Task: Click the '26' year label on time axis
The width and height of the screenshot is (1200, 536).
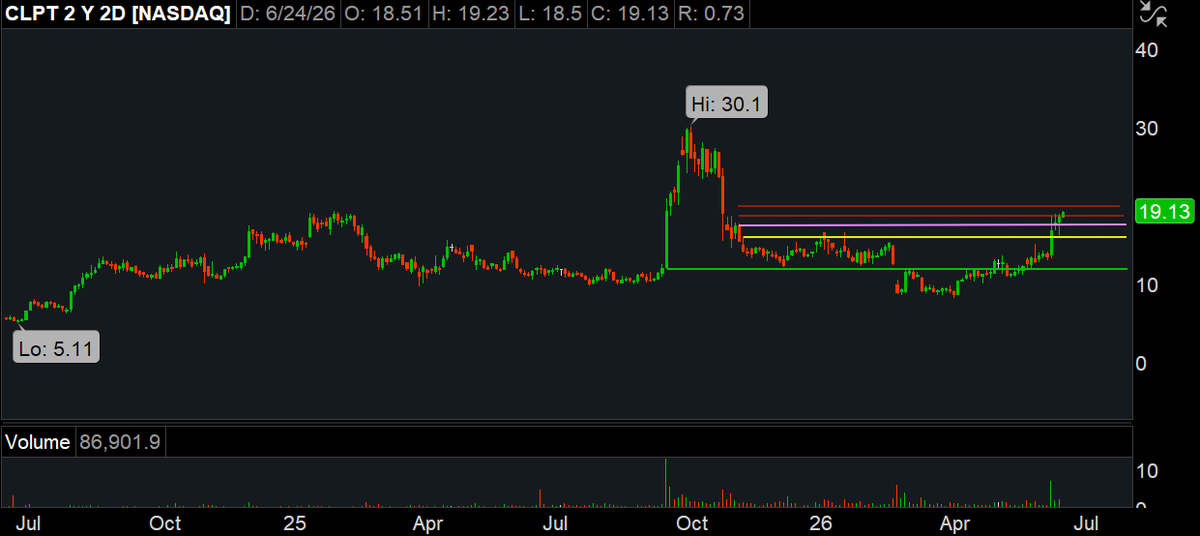Action: pos(821,523)
